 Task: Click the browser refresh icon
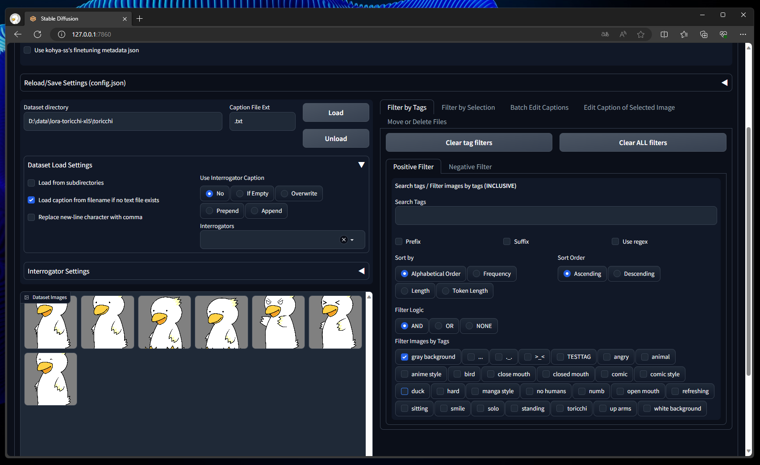tap(38, 34)
